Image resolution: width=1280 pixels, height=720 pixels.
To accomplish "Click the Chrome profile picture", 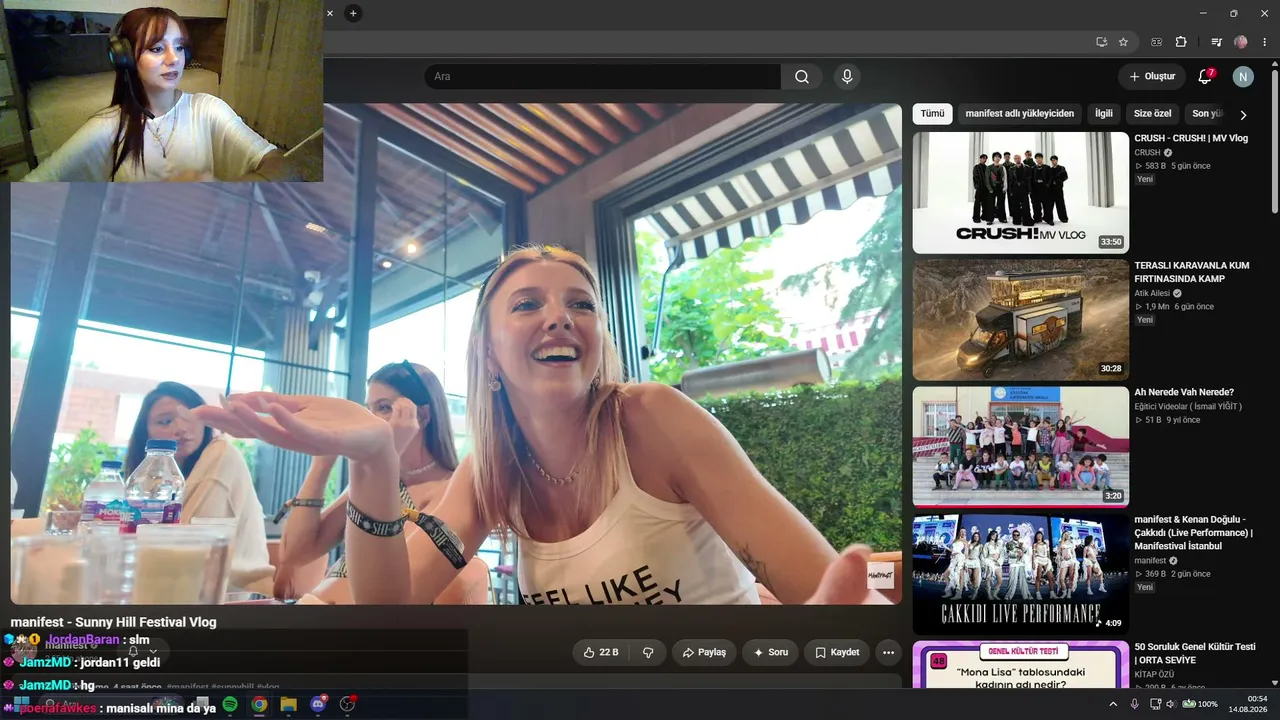I will (1241, 42).
